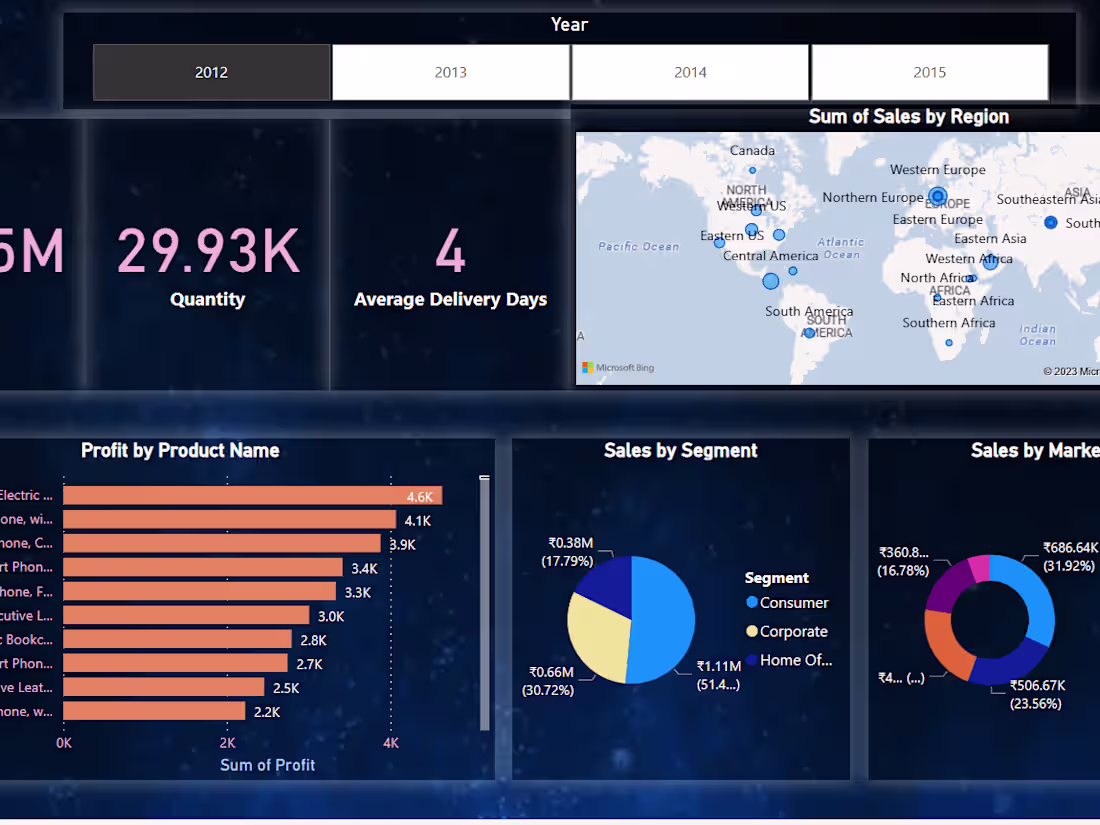
Task: Switch the year filter to 2013
Action: [450, 72]
